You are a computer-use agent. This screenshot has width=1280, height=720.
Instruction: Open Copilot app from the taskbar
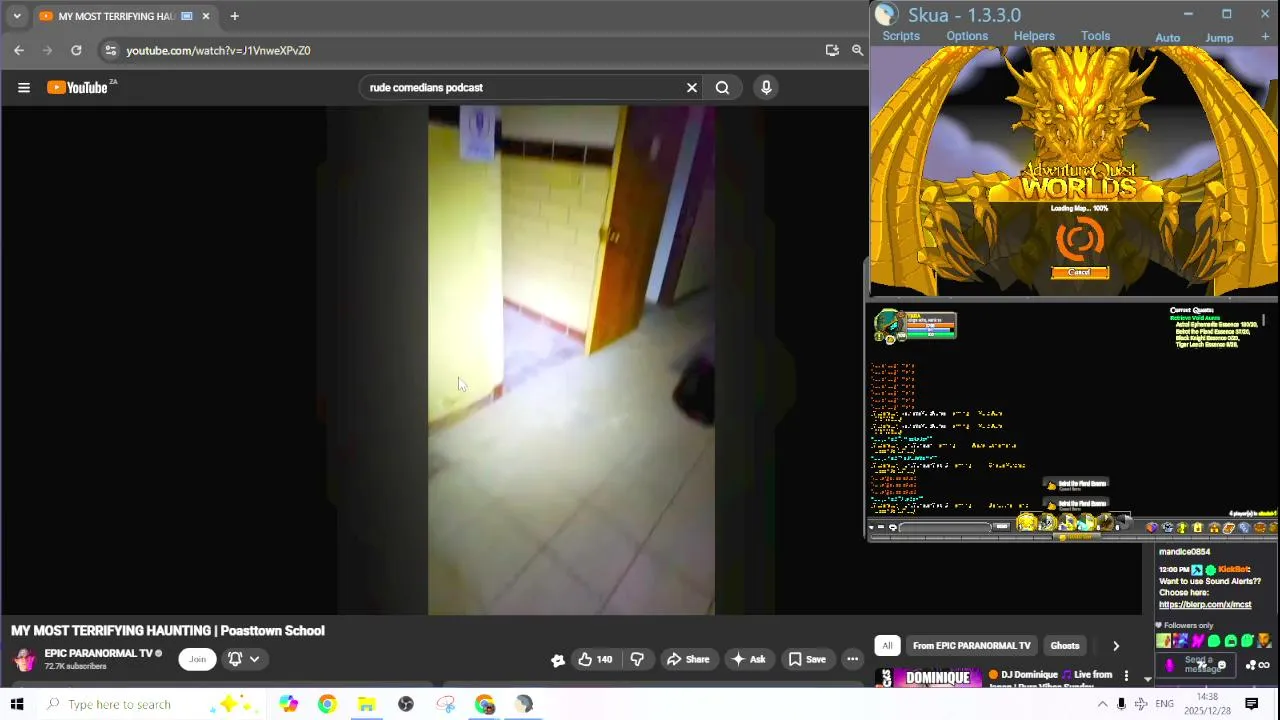(288, 704)
